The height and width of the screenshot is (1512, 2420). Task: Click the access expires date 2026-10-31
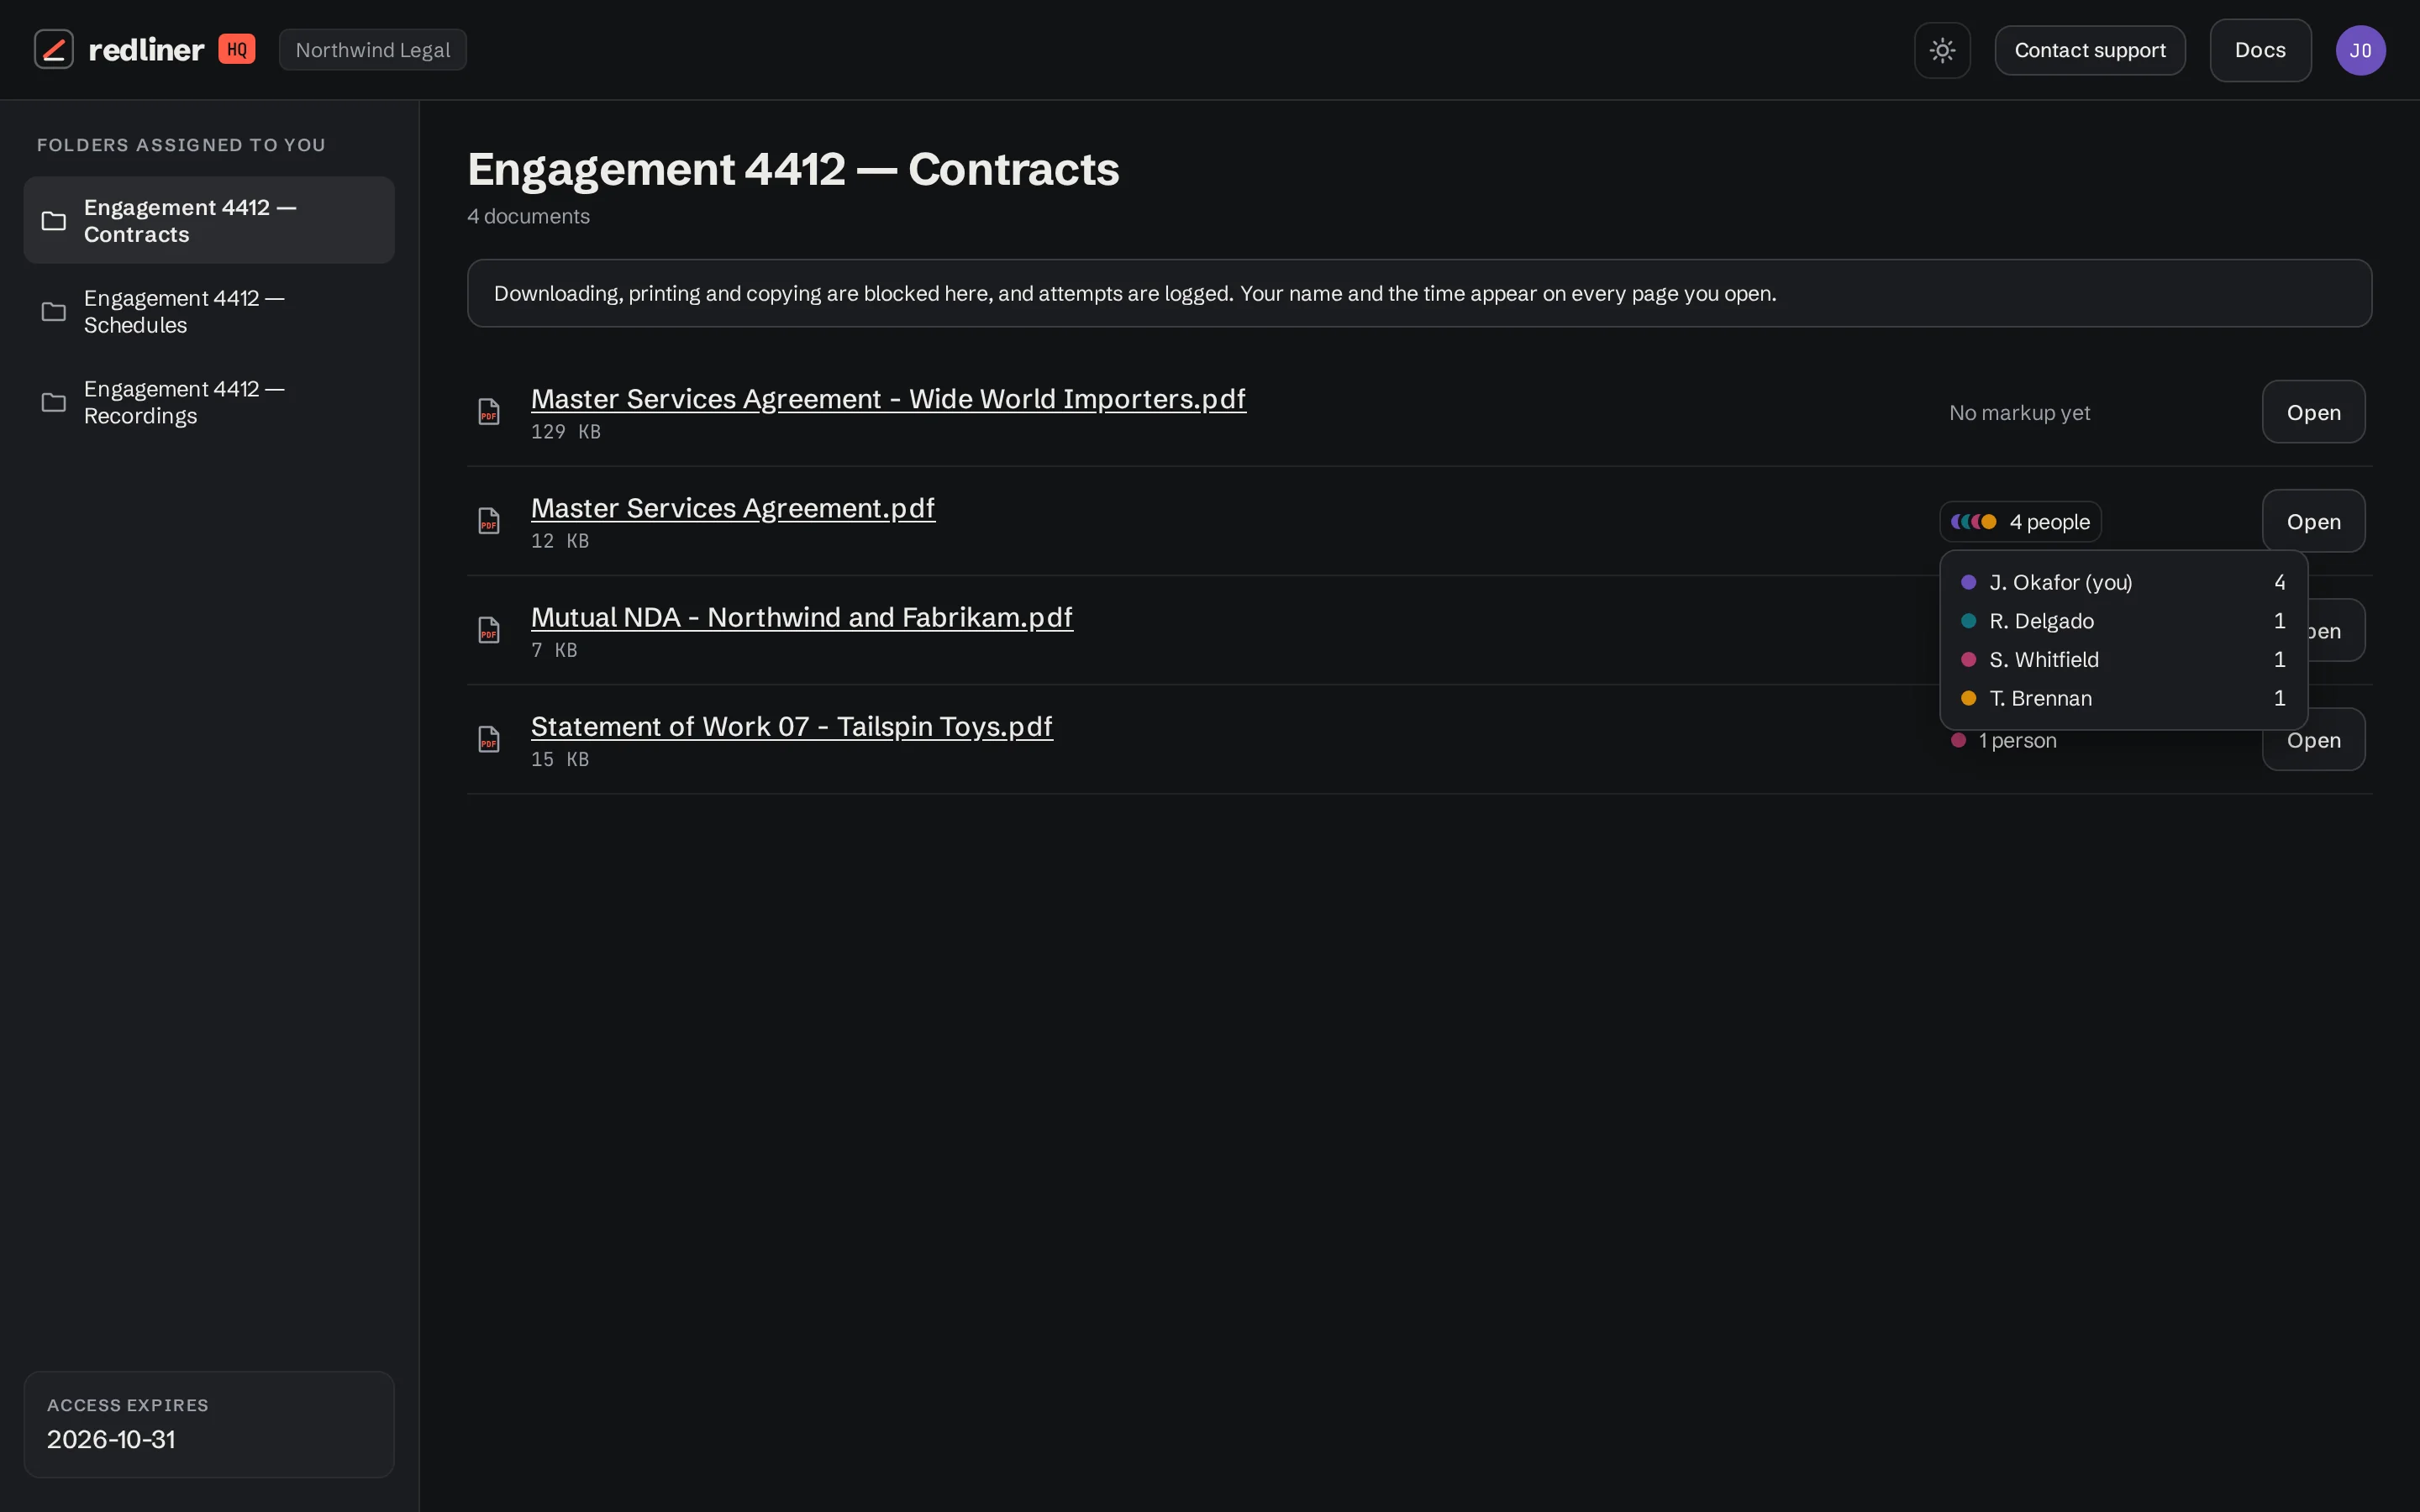click(x=111, y=1440)
